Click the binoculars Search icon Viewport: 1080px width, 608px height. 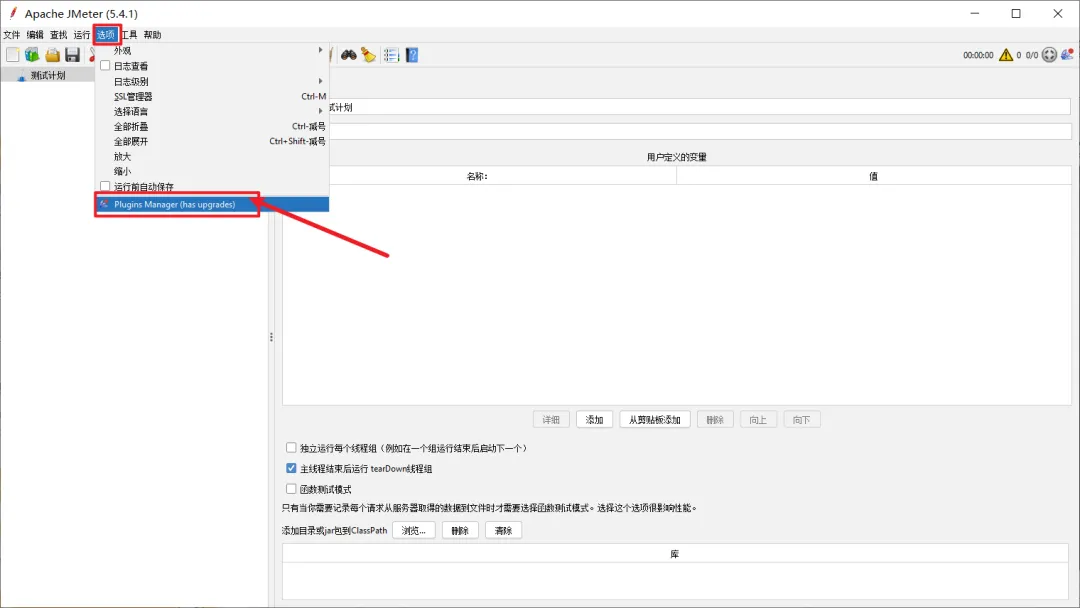pos(349,55)
